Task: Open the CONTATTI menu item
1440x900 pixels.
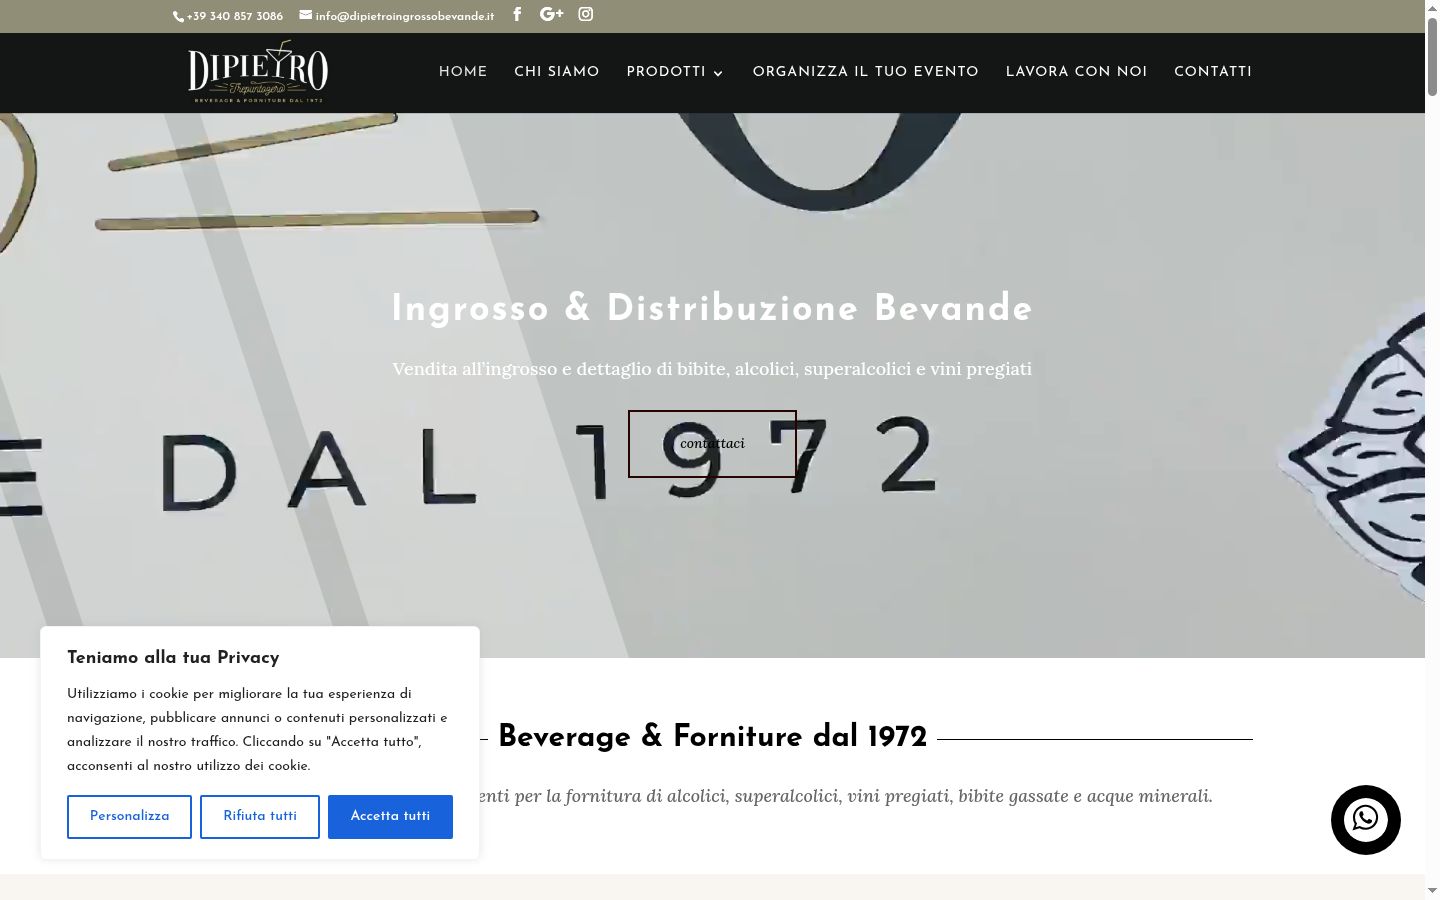Action: (x=1213, y=72)
